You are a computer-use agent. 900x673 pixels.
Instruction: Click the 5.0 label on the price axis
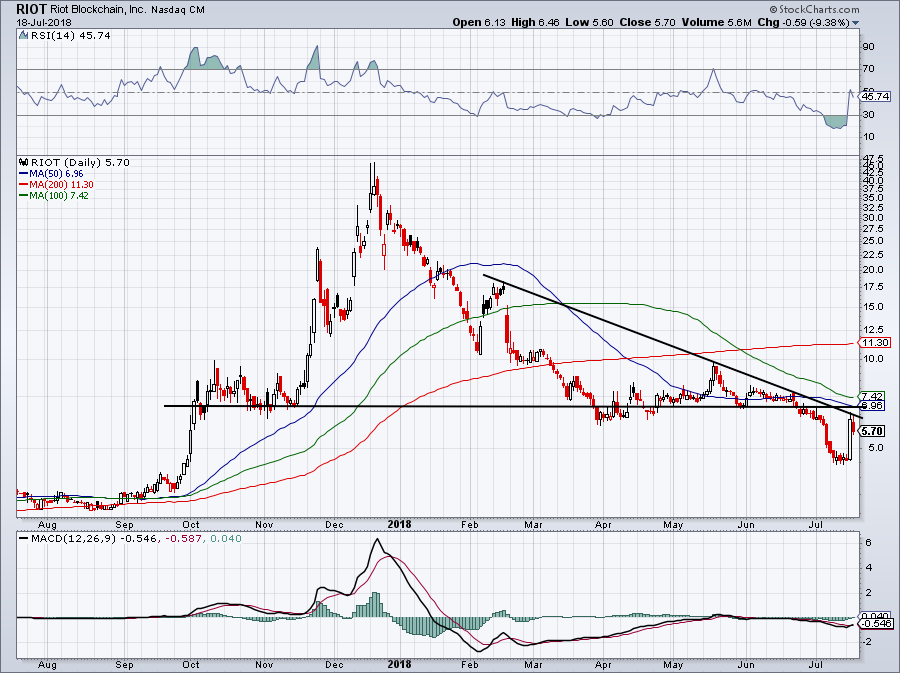(875, 448)
